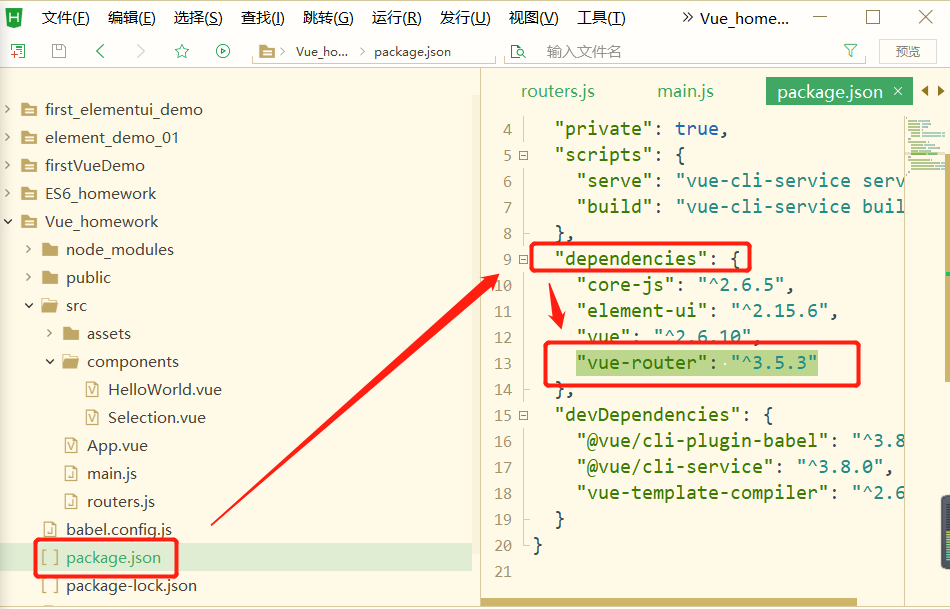Screen dimensions: 950x609
Task: Open HelloWorld.vue in the tree
Action: 165,389
